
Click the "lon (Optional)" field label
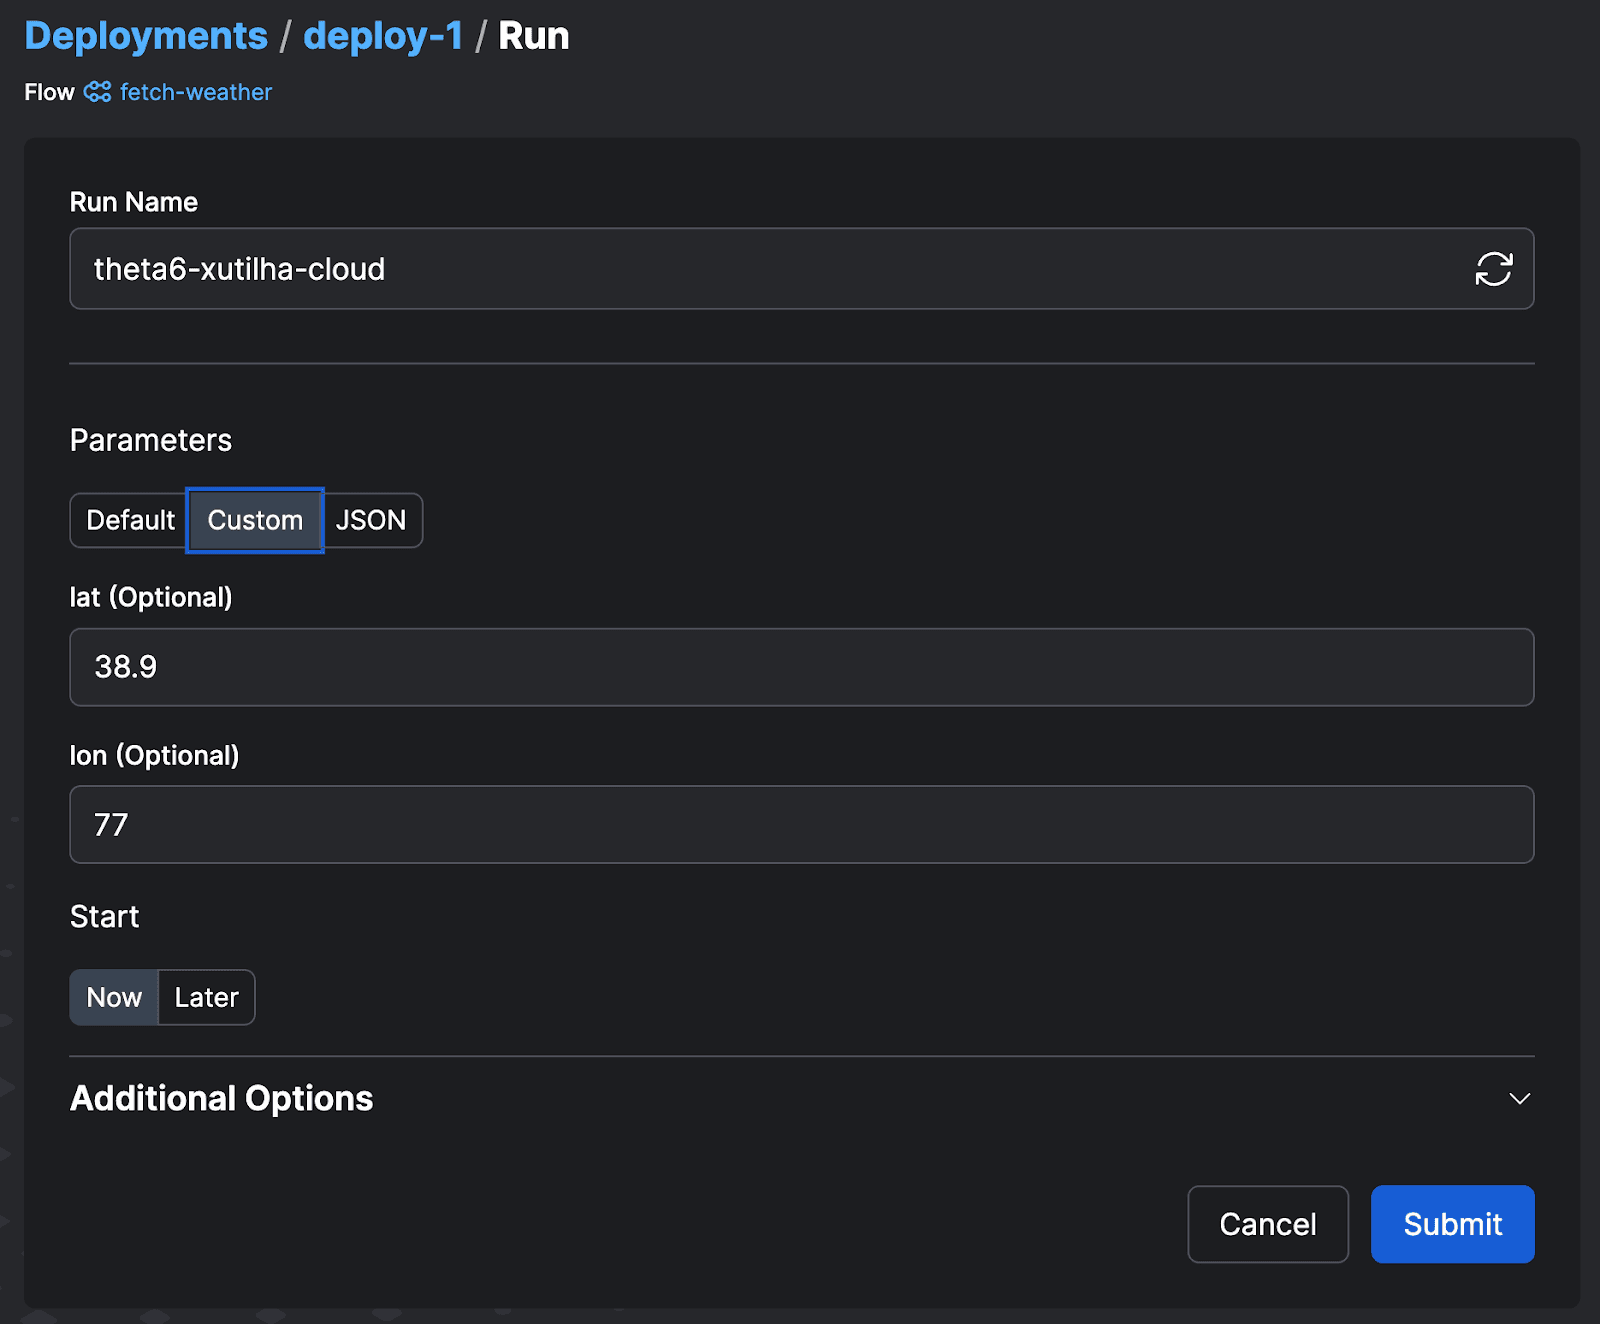coord(155,755)
